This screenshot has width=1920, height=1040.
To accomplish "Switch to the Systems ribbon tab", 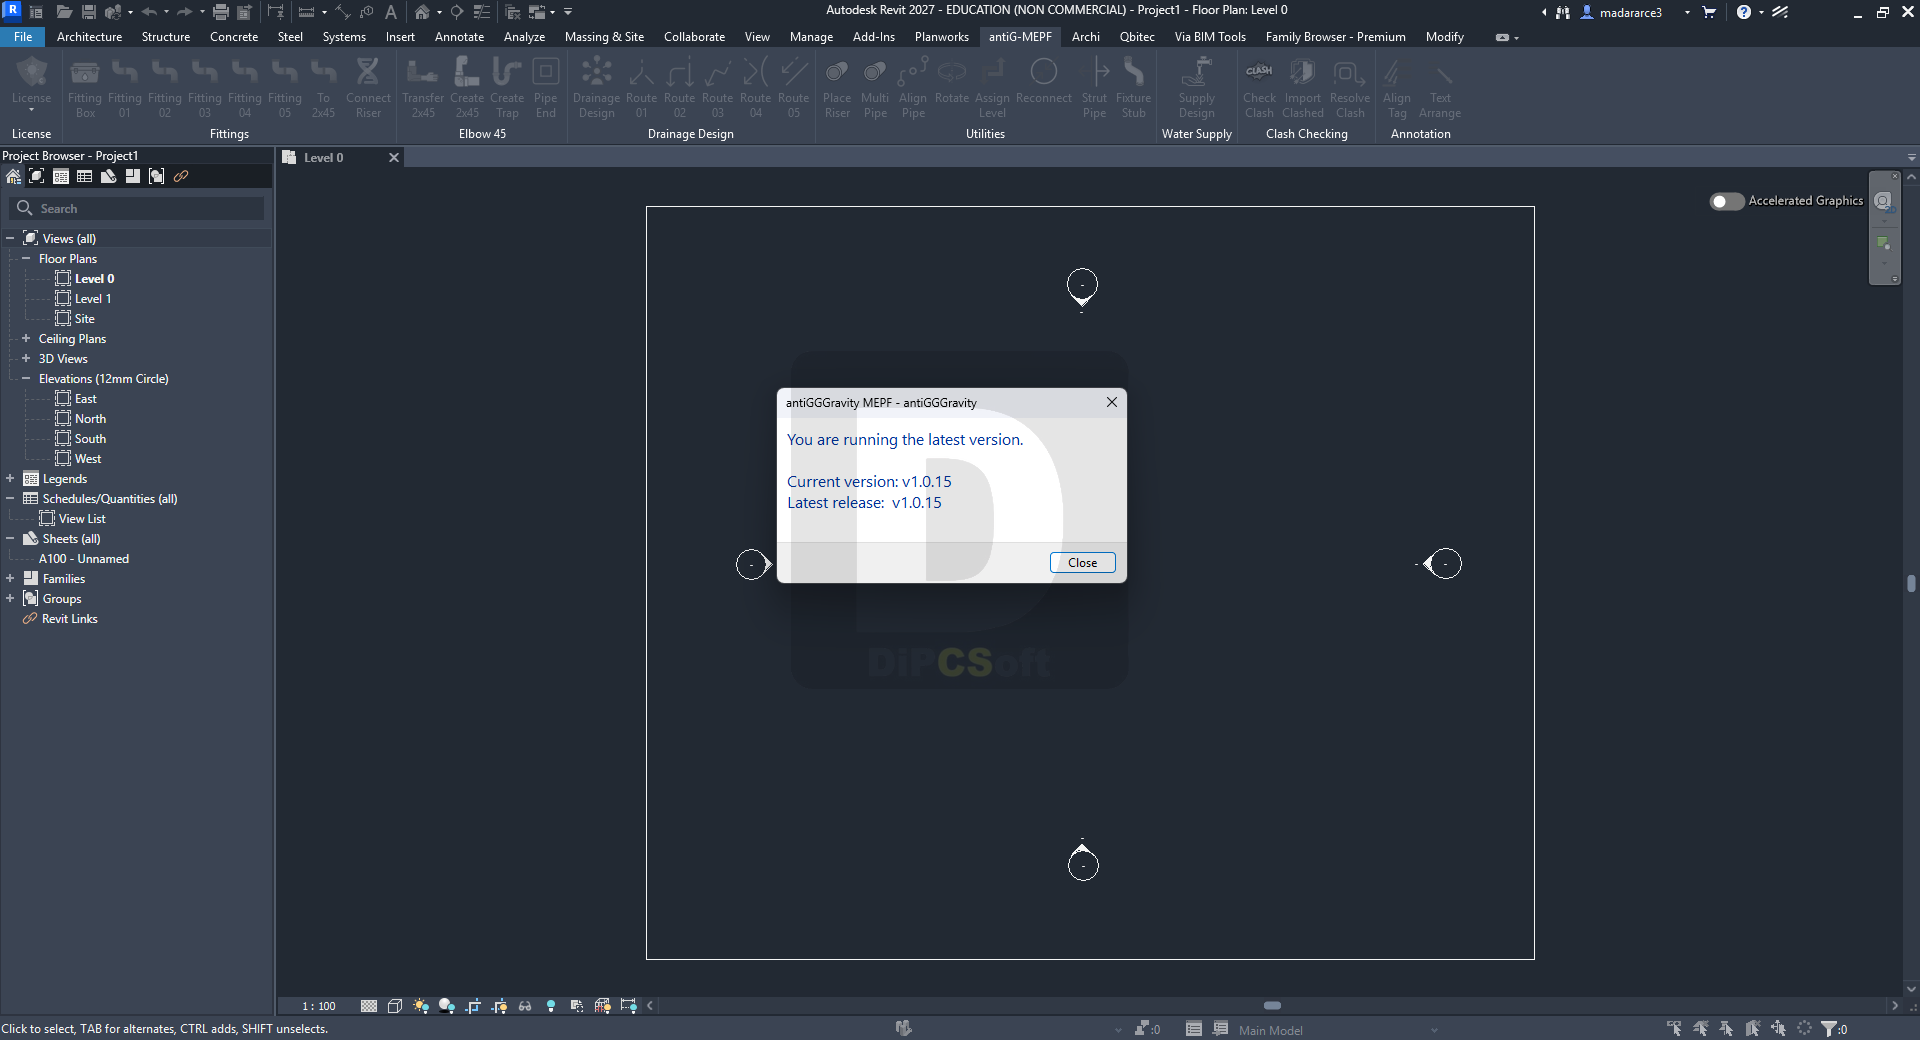I will pos(344,37).
